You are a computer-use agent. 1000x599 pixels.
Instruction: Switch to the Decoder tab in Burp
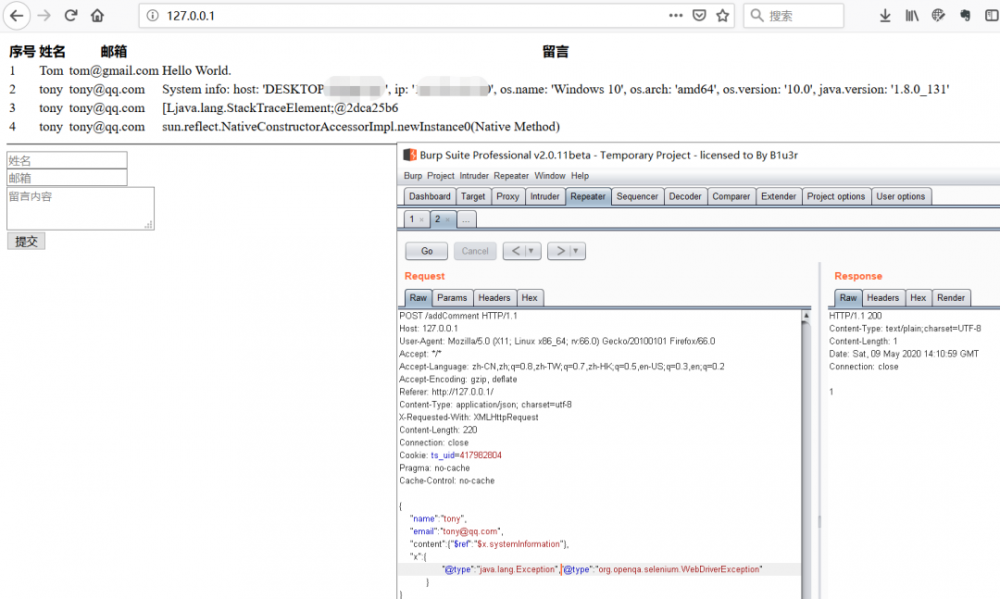point(685,196)
